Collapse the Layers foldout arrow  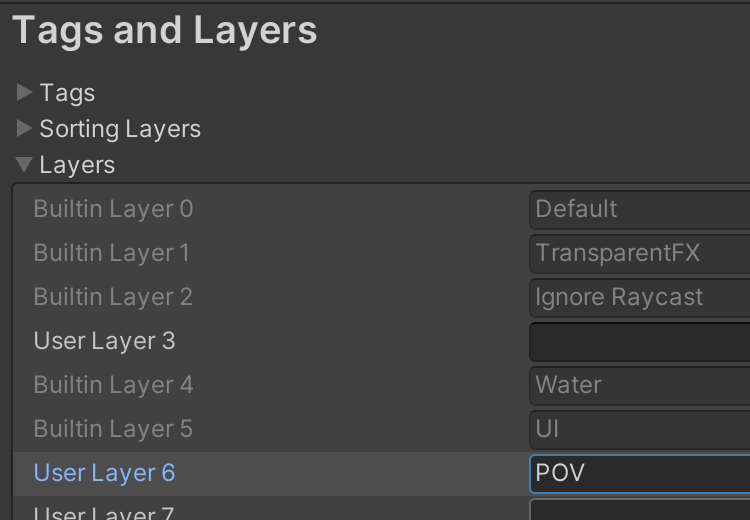point(25,165)
